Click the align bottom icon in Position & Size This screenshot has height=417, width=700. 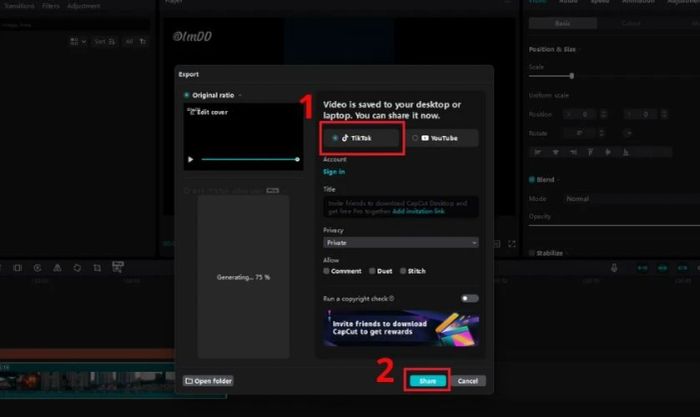[x=626, y=152]
